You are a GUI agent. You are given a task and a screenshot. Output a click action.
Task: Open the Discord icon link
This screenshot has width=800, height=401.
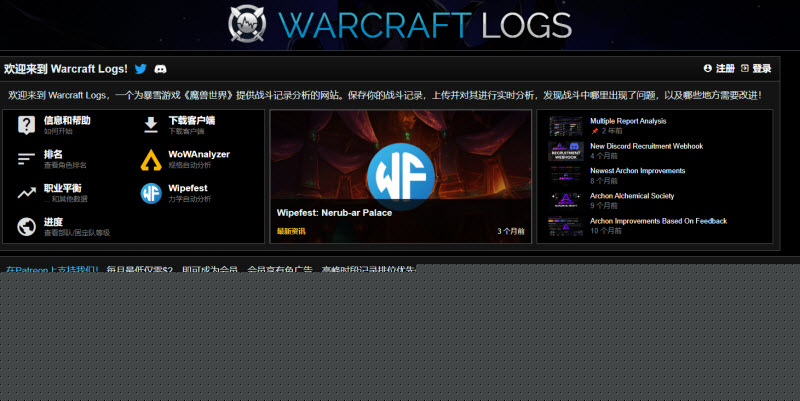click(x=160, y=69)
